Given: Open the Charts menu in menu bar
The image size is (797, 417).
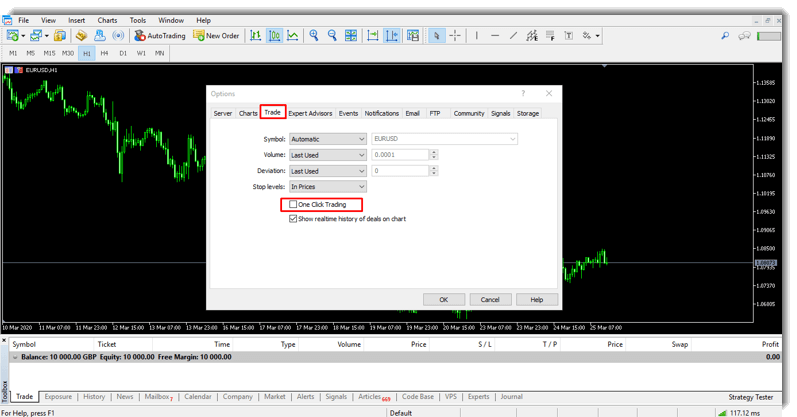Looking at the screenshot, I should (x=107, y=20).
